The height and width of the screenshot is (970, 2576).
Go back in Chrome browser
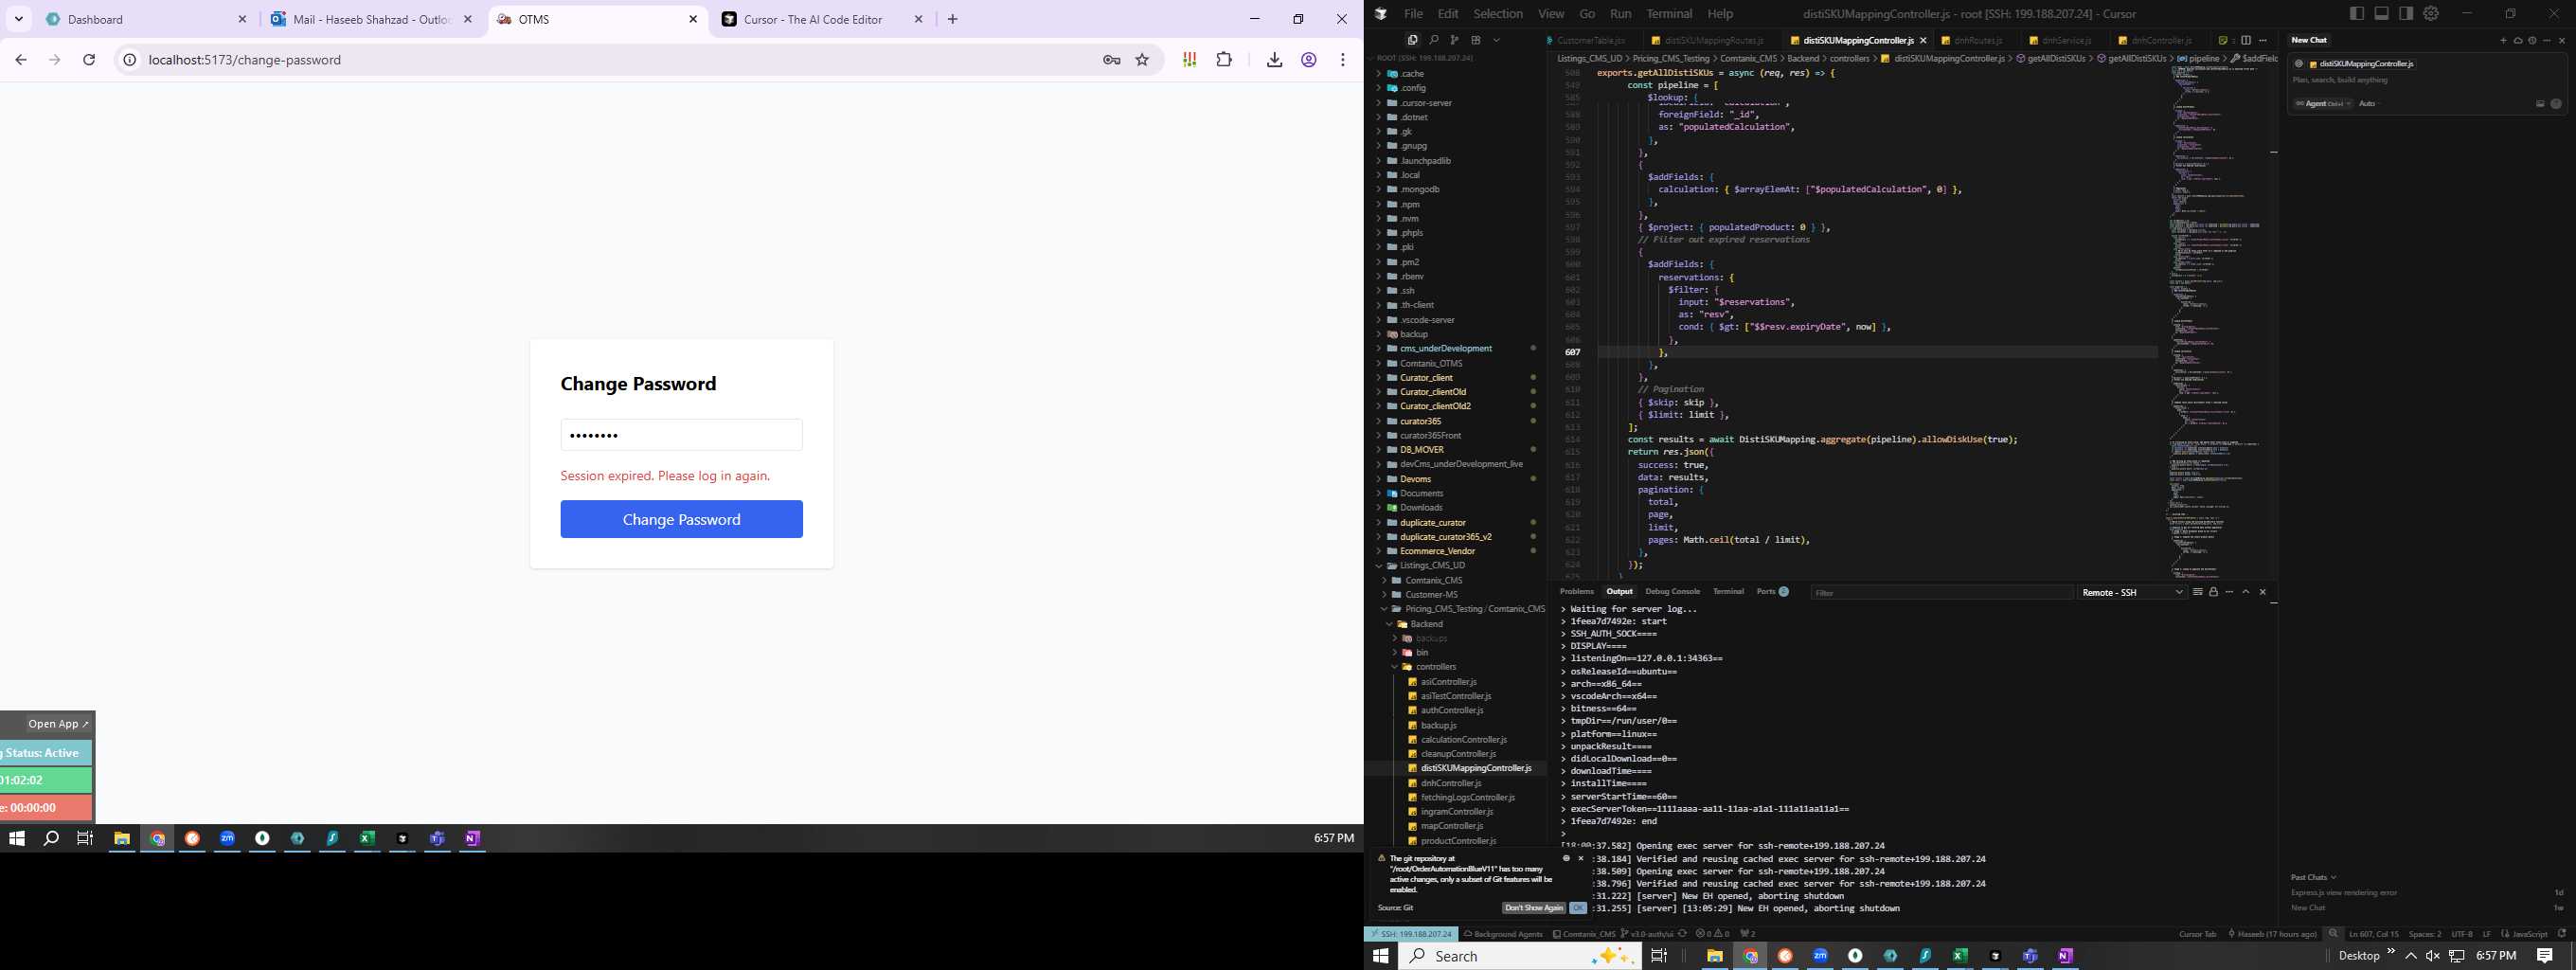click(21, 60)
